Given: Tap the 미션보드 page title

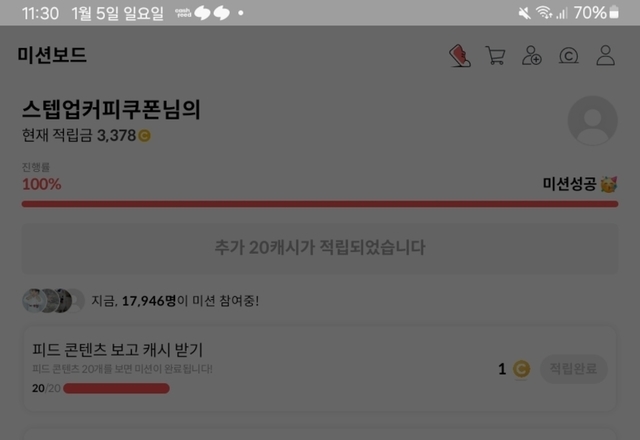Looking at the screenshot, I should [52, 55].
